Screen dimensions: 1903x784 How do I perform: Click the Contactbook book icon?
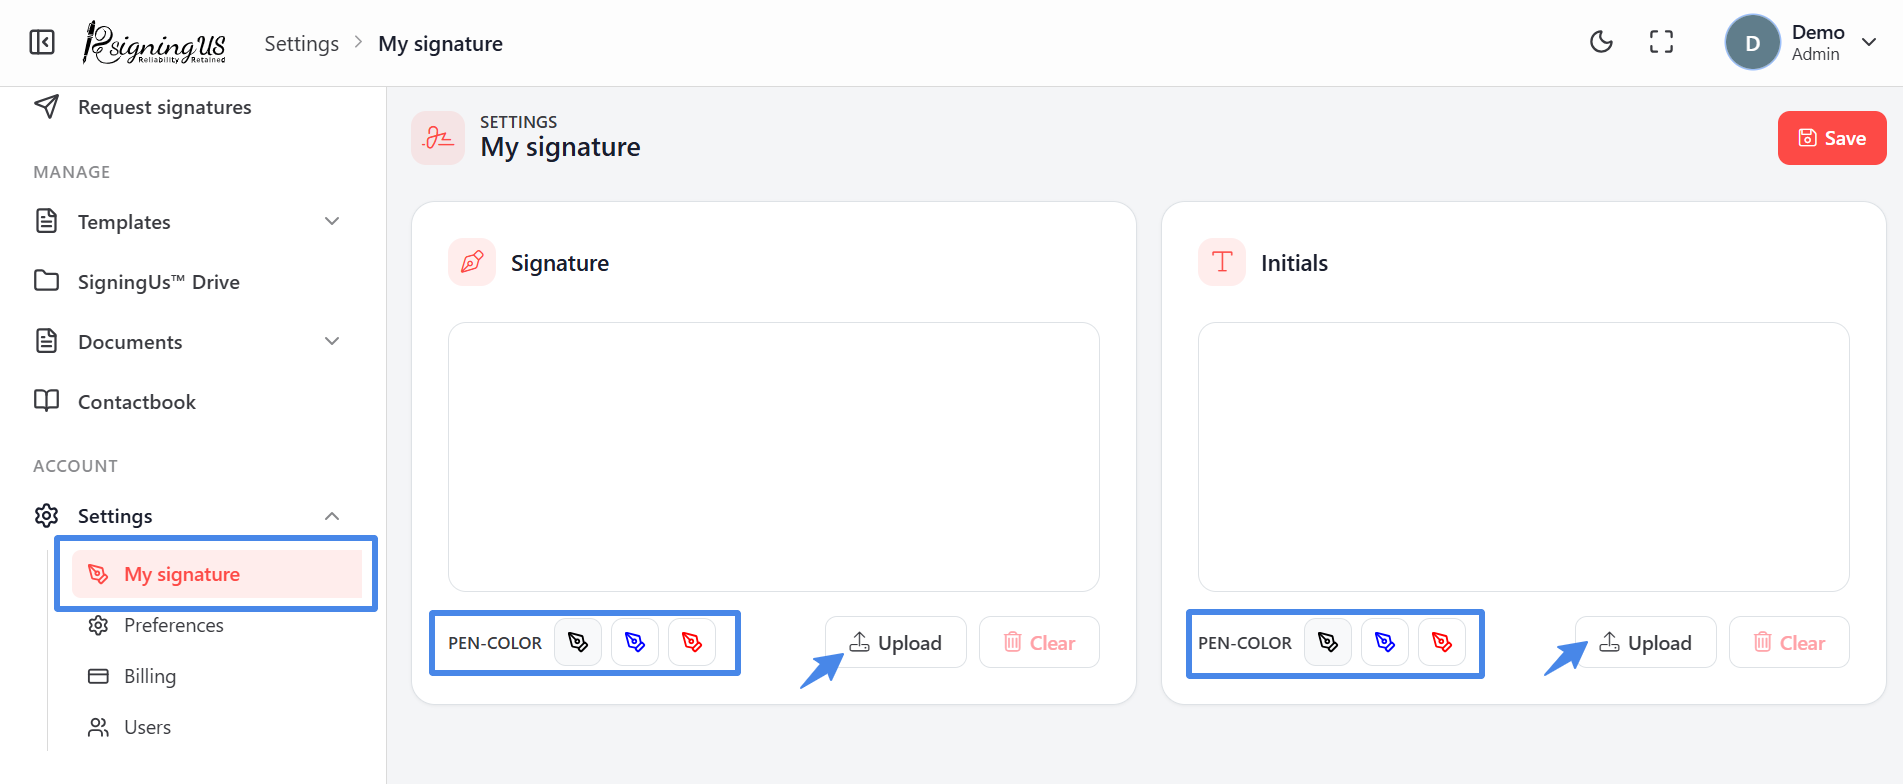tap(46, 401)
